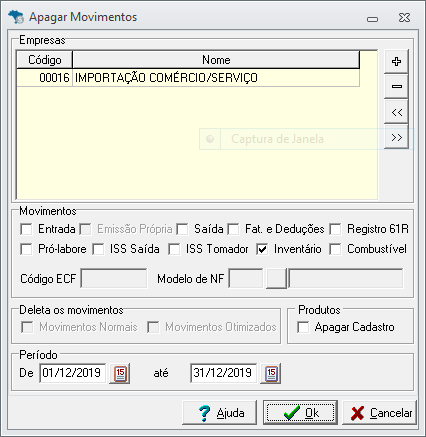Click the De start date field

72,373
